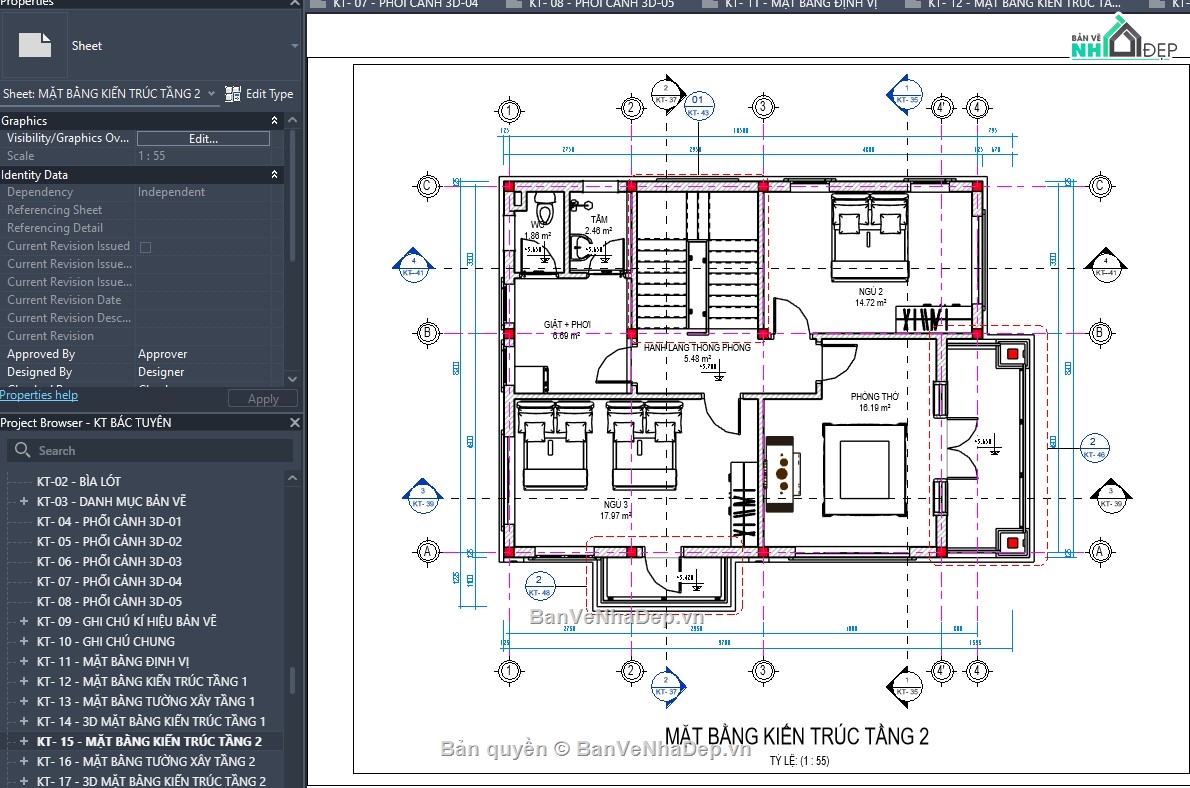Screen dimensions: 1190x788
Task: Click grid bubble 4' at bottom
Action: [941, 671]
